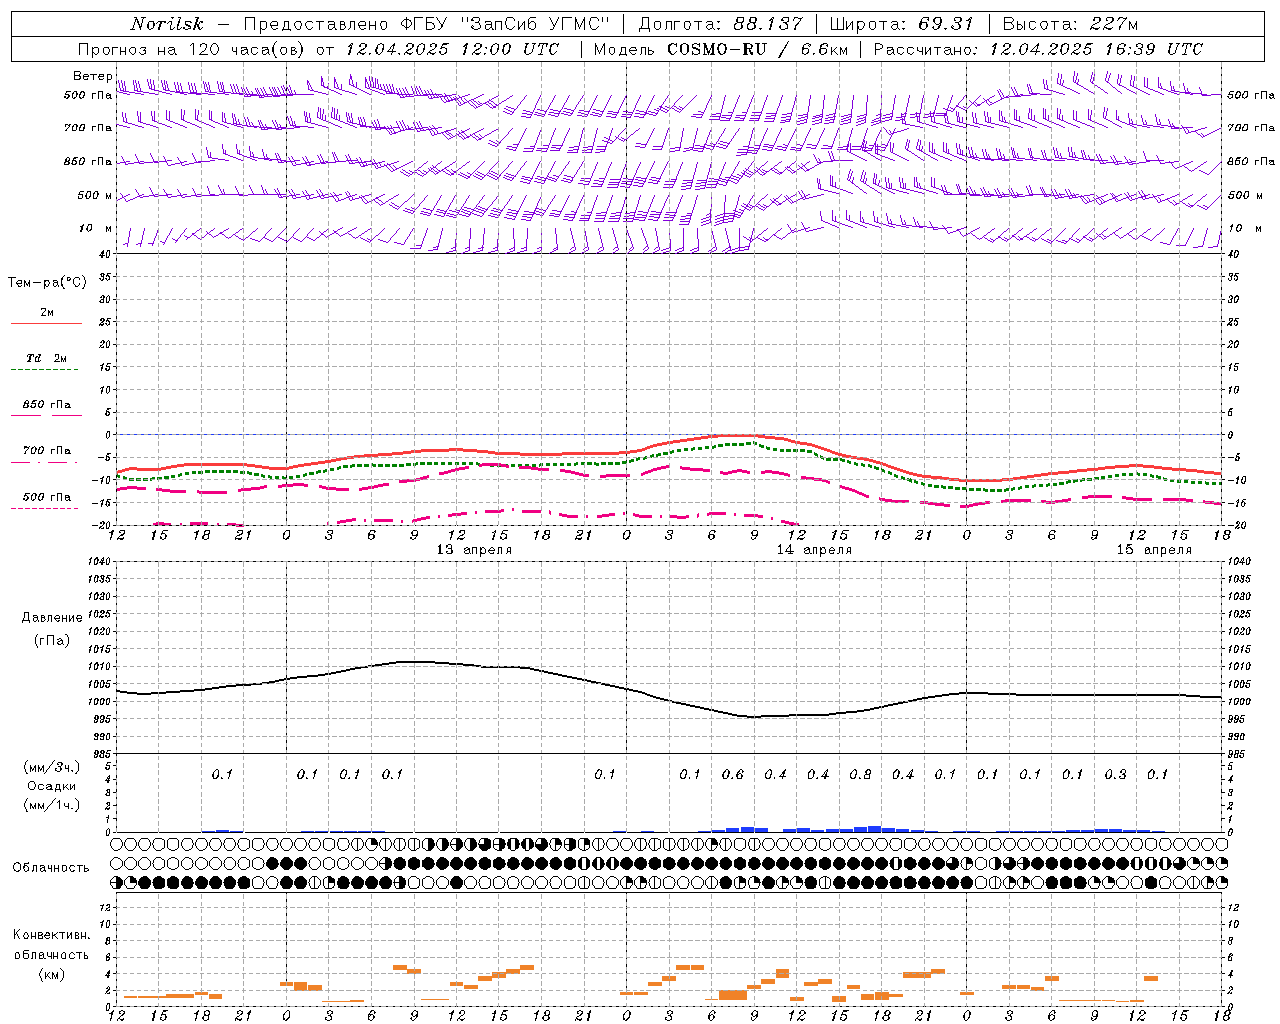Click the Norilsk station title
Screen dimensions: 1280x1024
pos(167,24)
